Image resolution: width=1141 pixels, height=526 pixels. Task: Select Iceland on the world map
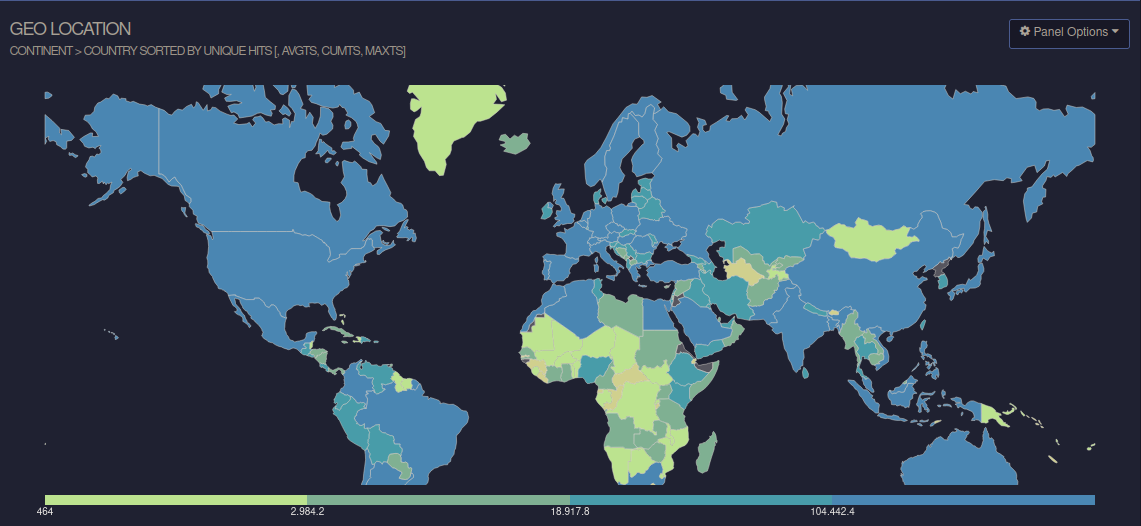[516, 143]
